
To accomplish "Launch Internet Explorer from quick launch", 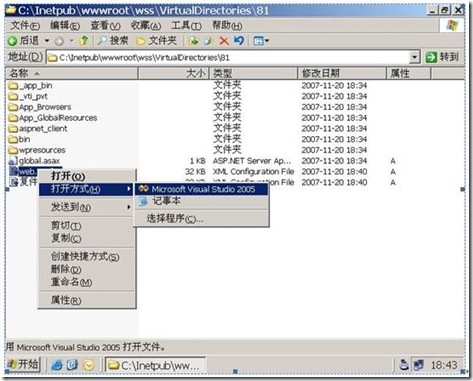I will click(56, 365).
